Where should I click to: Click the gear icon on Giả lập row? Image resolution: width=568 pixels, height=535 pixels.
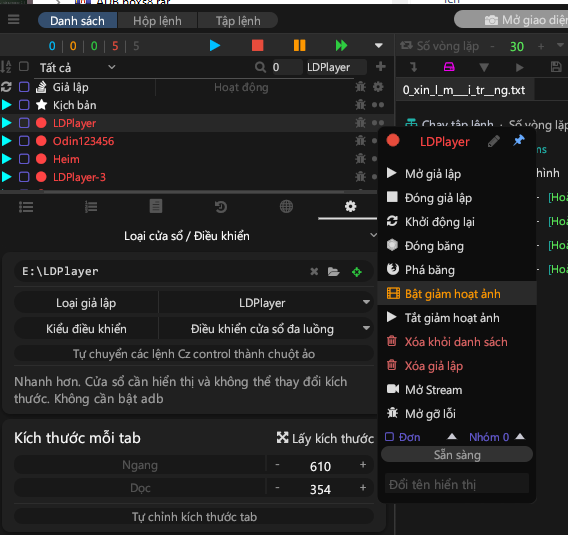click(378, 87)
